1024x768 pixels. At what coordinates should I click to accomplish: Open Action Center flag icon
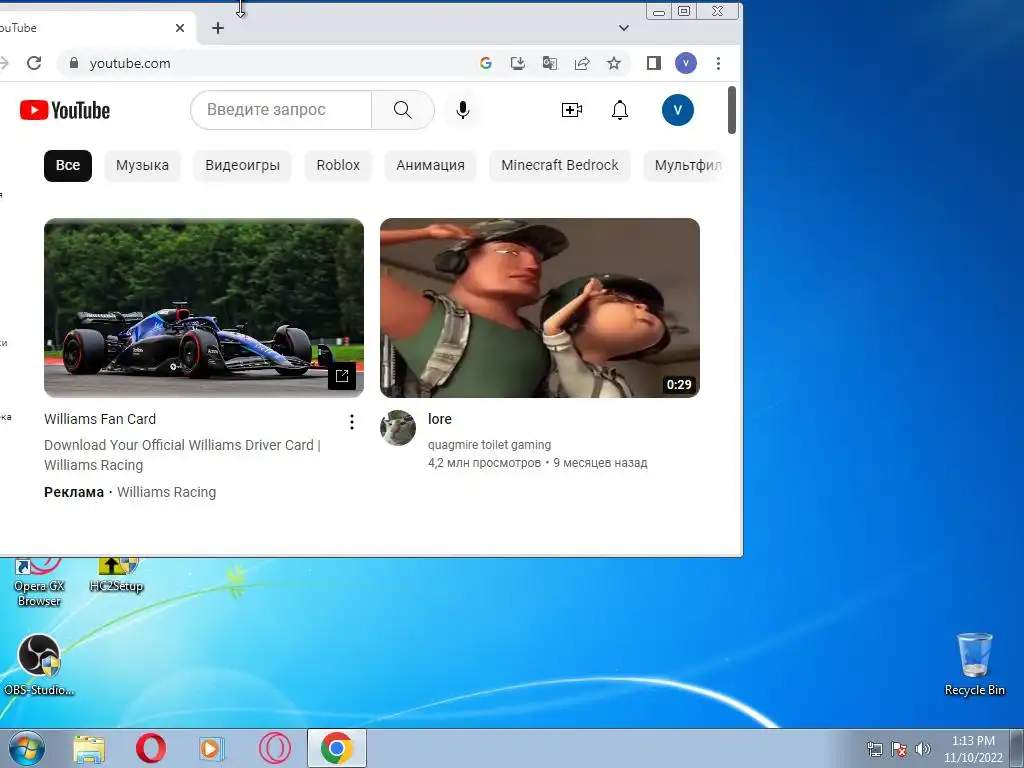(x=899, y=749)
